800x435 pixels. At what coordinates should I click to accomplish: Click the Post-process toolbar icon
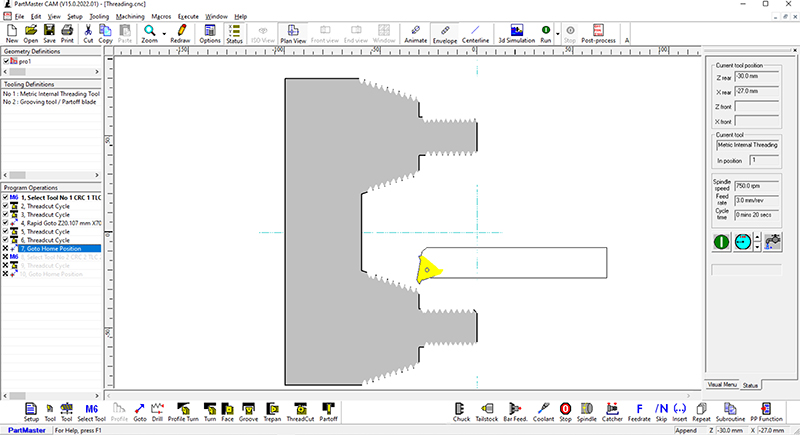(599, 35)
